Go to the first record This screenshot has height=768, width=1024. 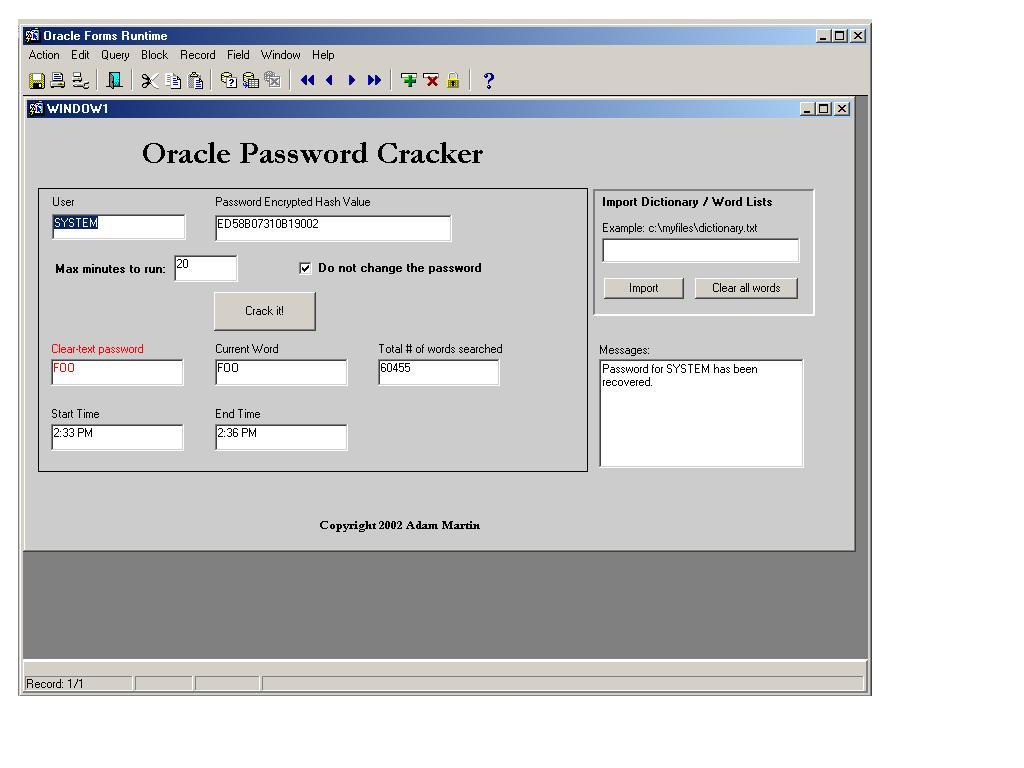click(x=307, y=81)
